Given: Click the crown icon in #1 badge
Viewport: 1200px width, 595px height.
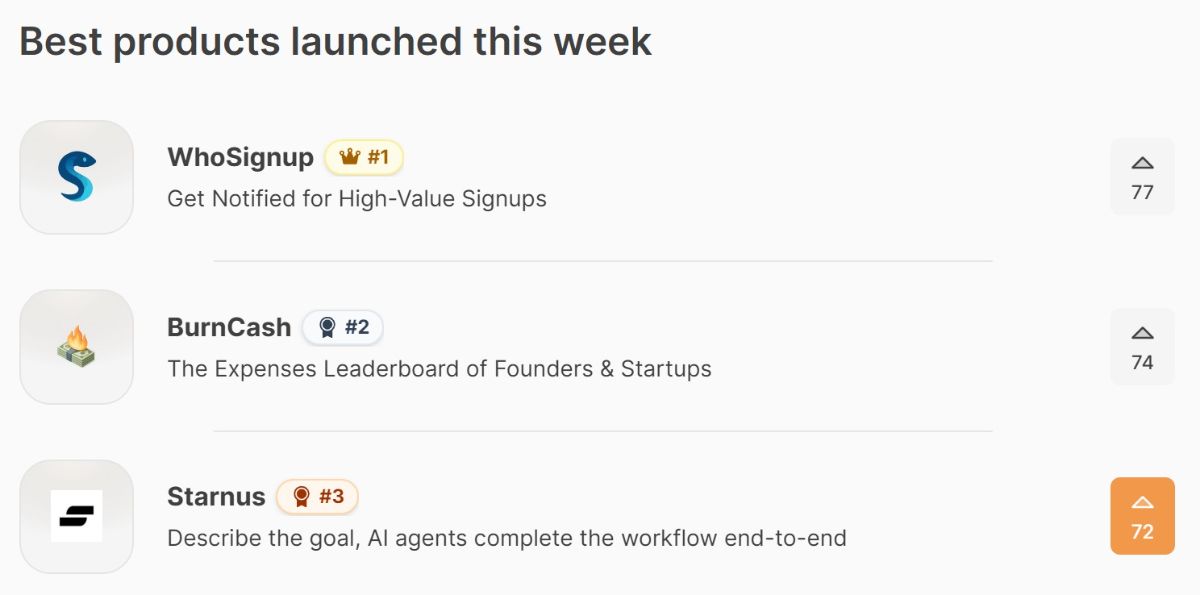Looking at the screenshot, I should click(x=349, y=157).
